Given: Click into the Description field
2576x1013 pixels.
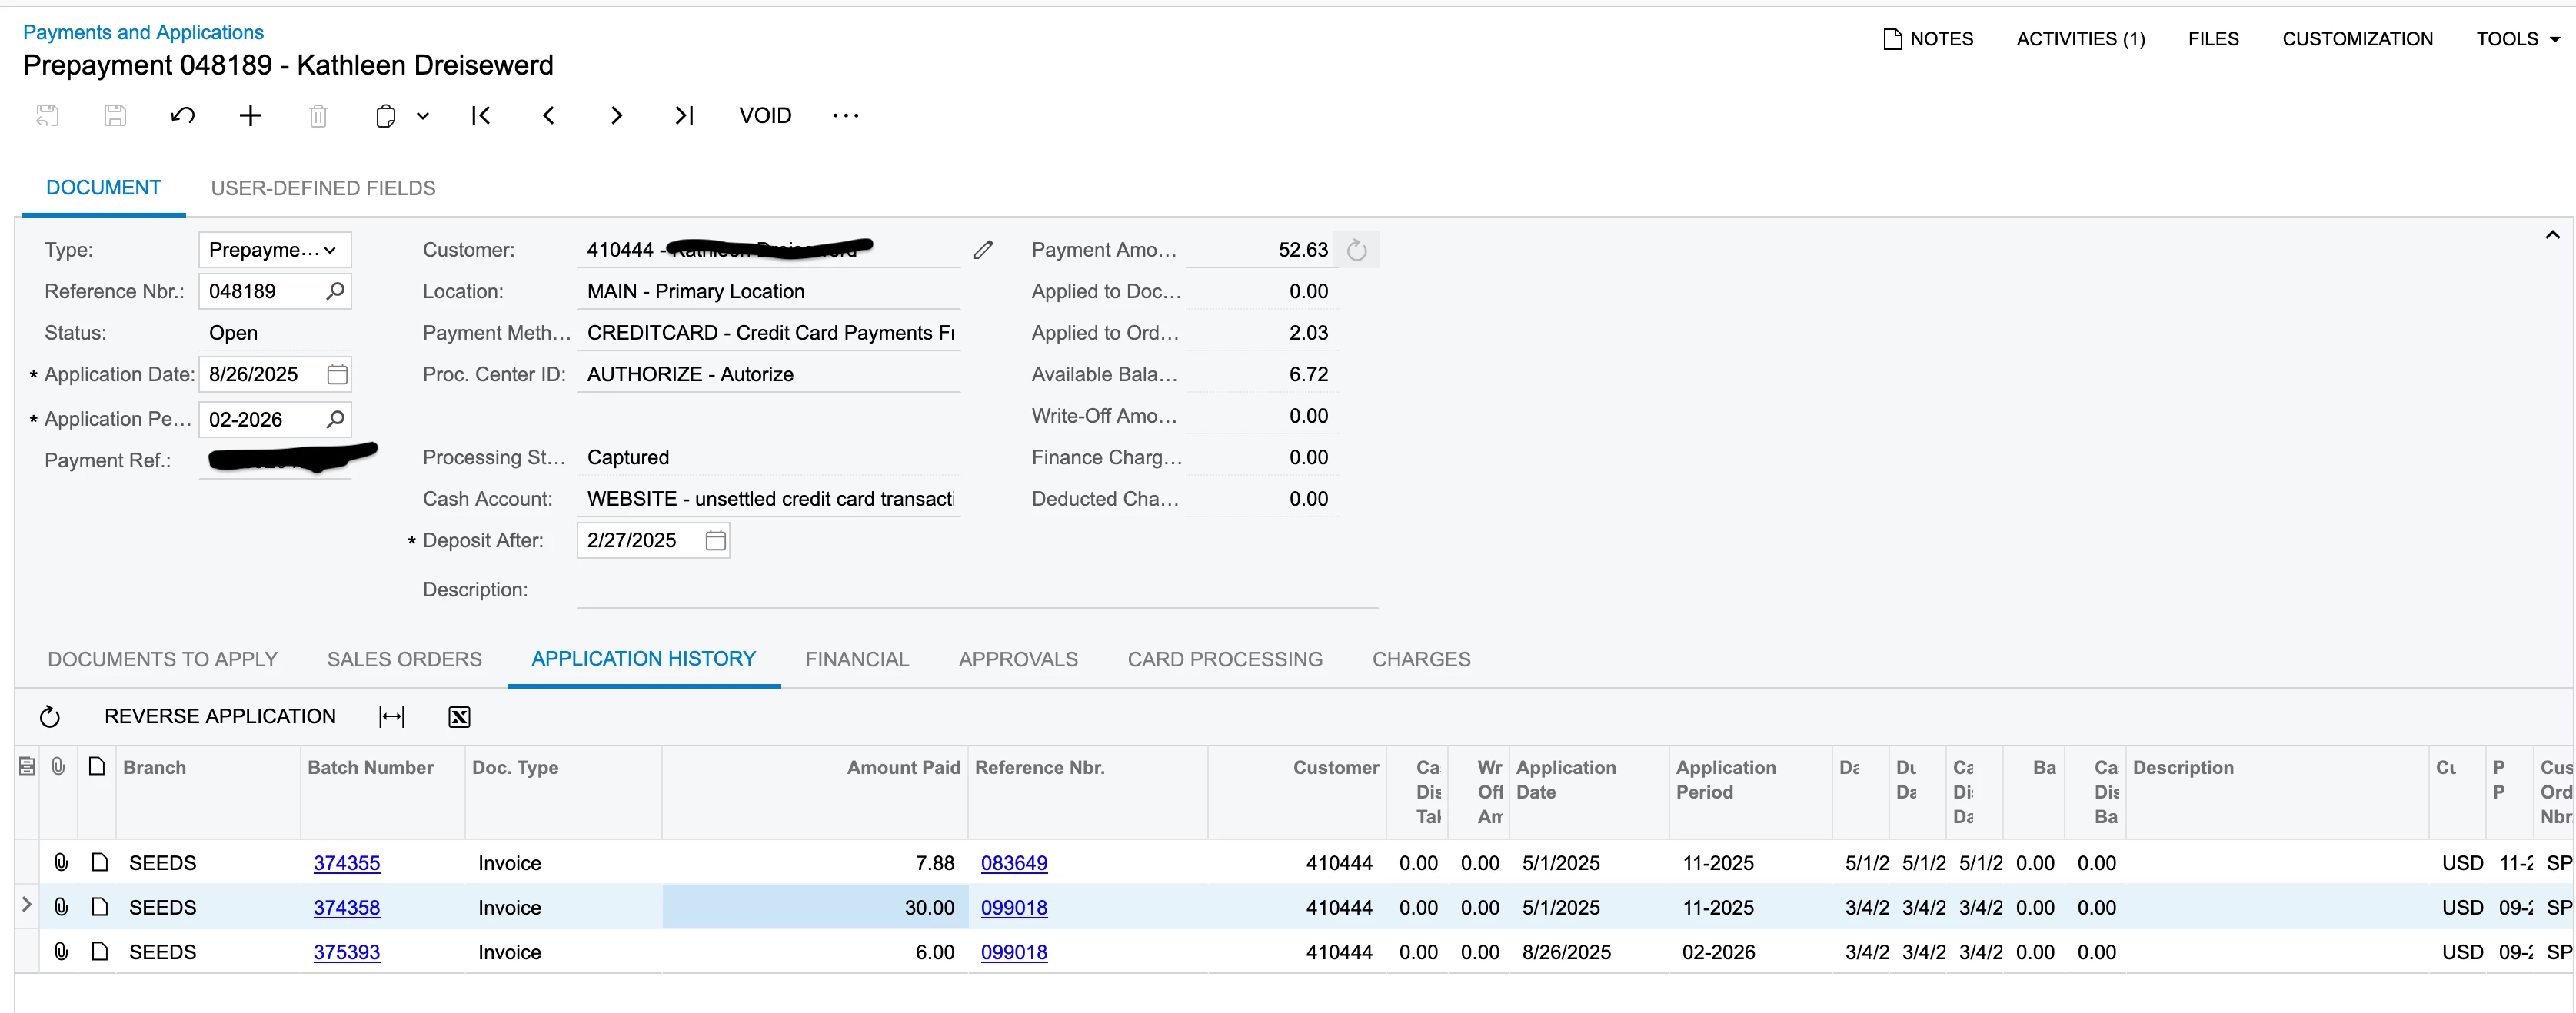Looking at the screenshot, I should [x=976, y=589].
